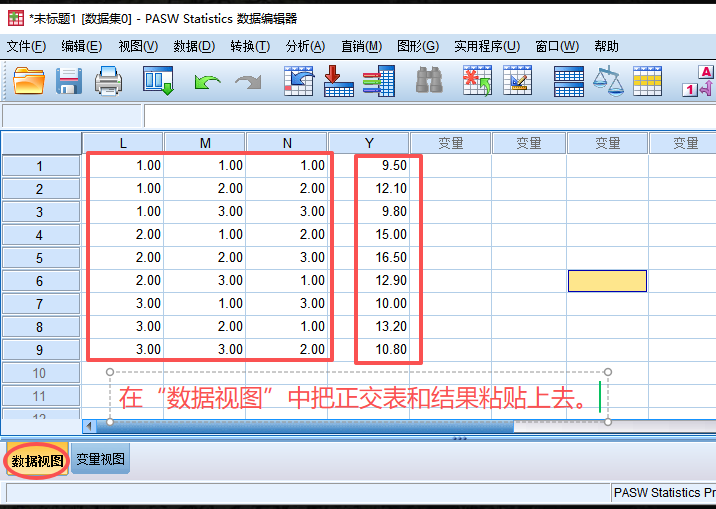This screenshot has height=509, width=716.
Task: Select the 数据视图 tab
Action: (38, 461)
